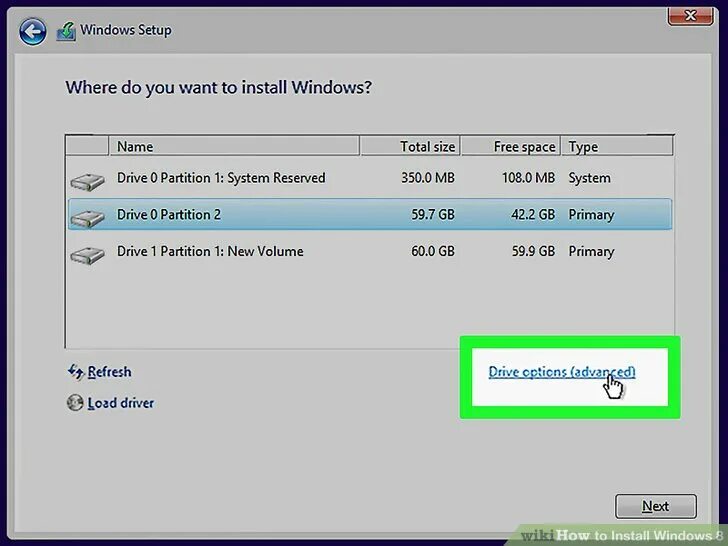
Task: Close the Windows Setup window
Action: click(690, 16)
